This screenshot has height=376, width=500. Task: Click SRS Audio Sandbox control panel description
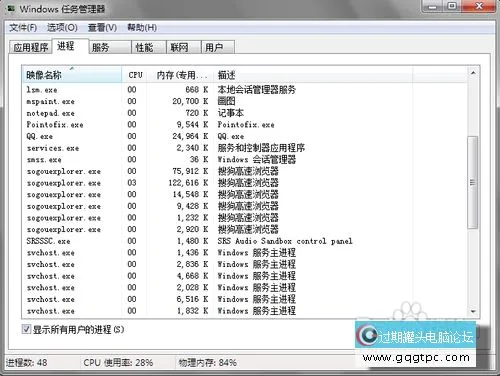coord(285,241)
